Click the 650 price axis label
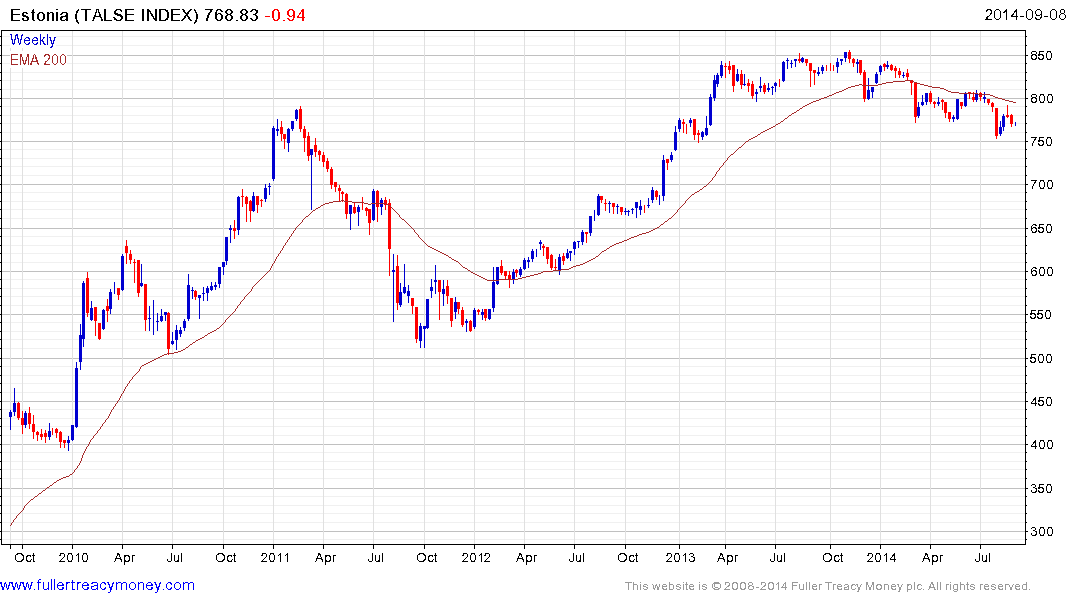 click(1041, 228)
